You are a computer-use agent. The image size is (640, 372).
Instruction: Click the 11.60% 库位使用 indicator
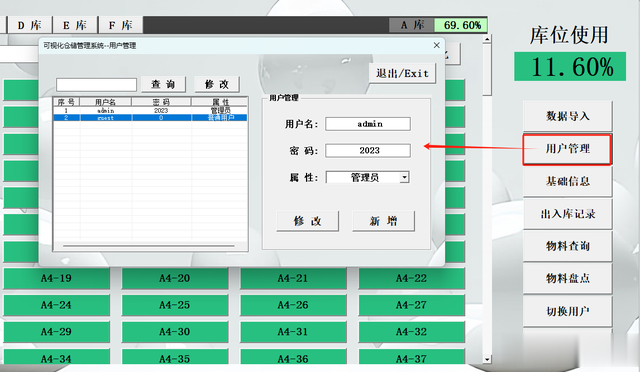[x=570, y=67]
